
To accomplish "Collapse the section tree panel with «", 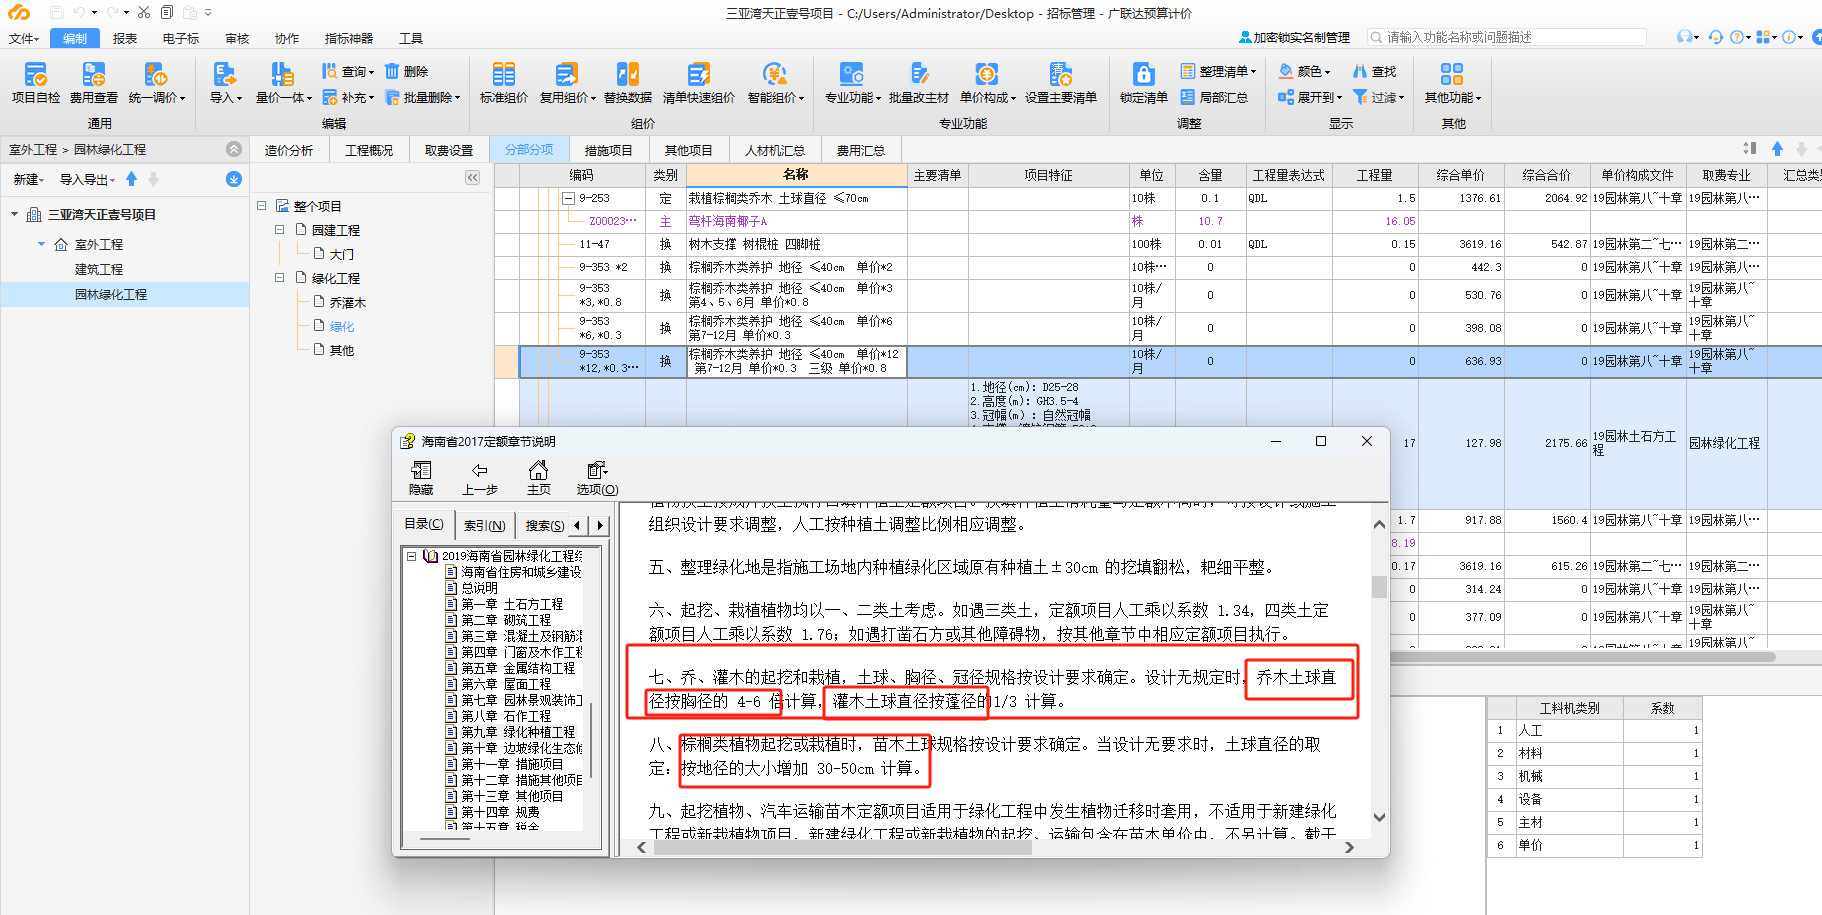I will click(472, 178).
